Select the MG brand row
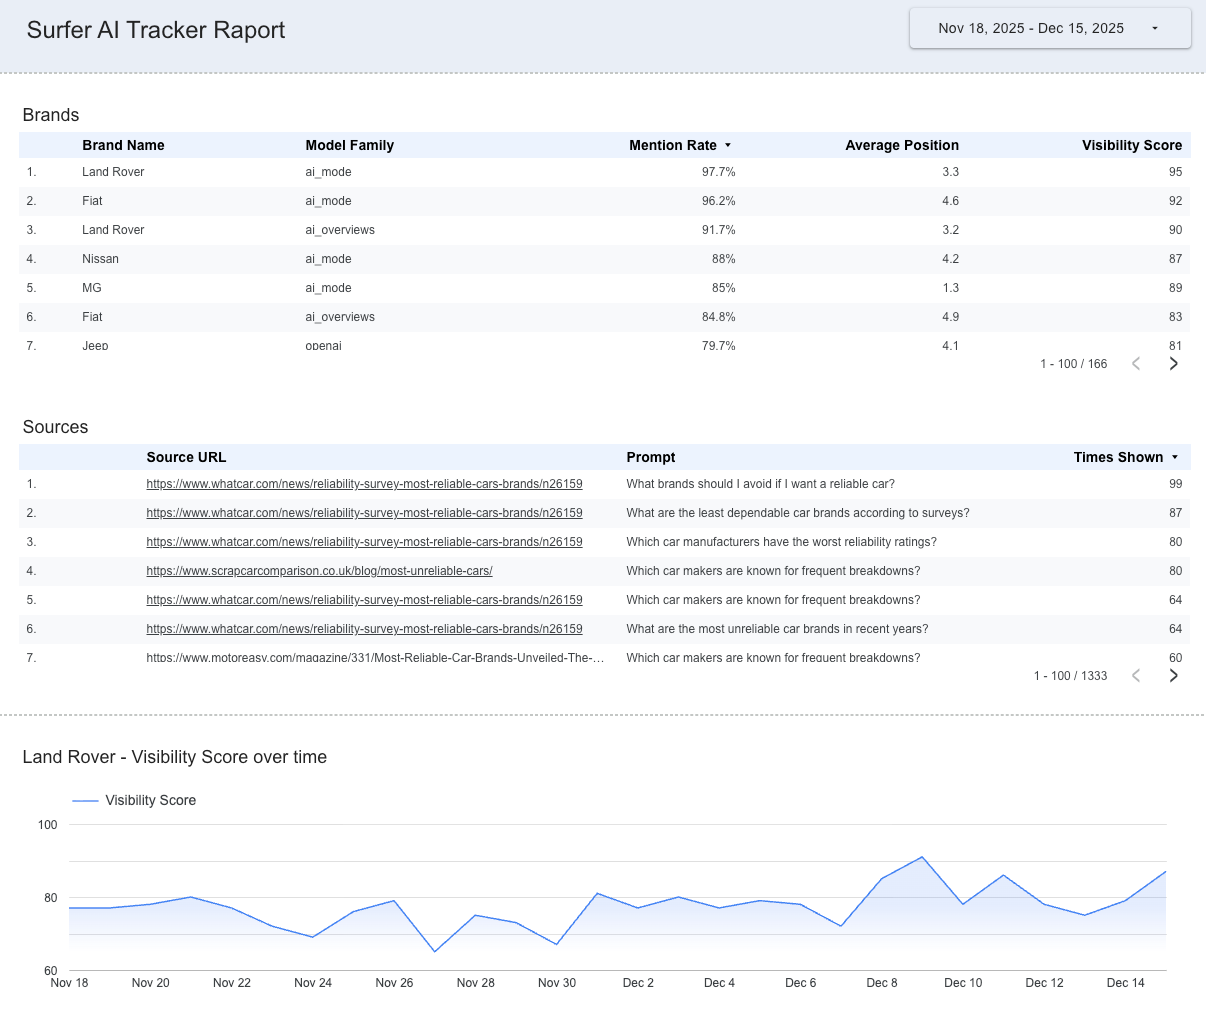Screen dimensions: 1206x1009 click(92, 288)
